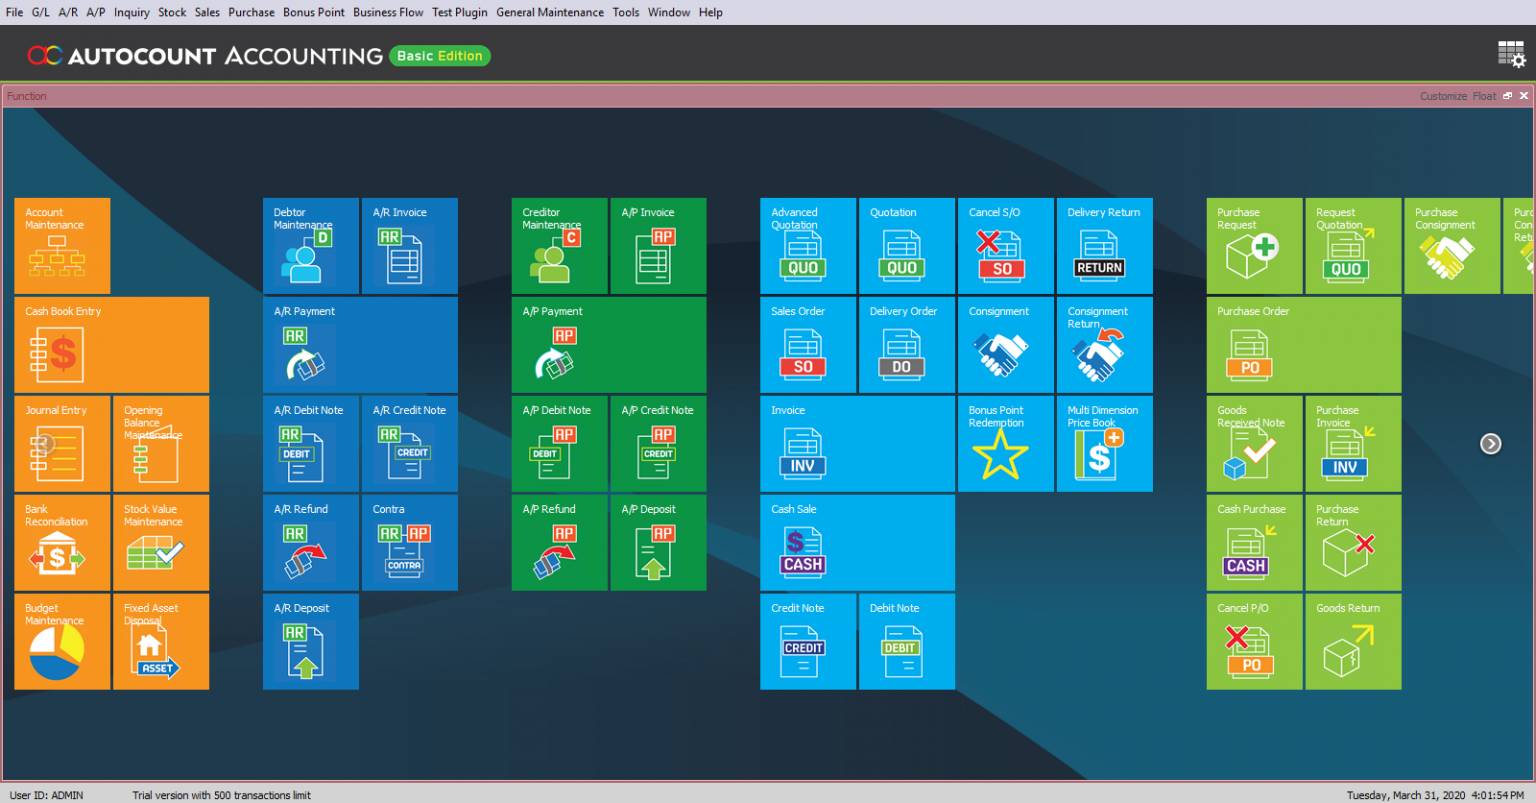
Task: Open Cancel S/O
Action: coord(1005,245)
